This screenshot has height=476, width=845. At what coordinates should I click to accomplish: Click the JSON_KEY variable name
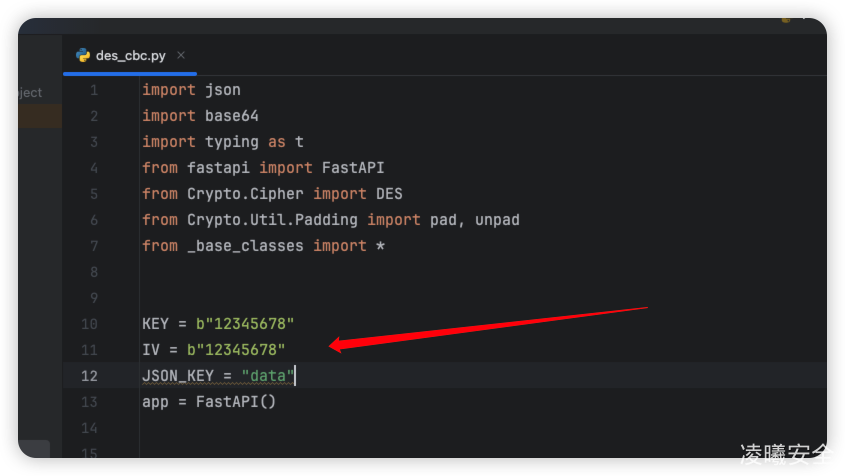tap(178, 376)
